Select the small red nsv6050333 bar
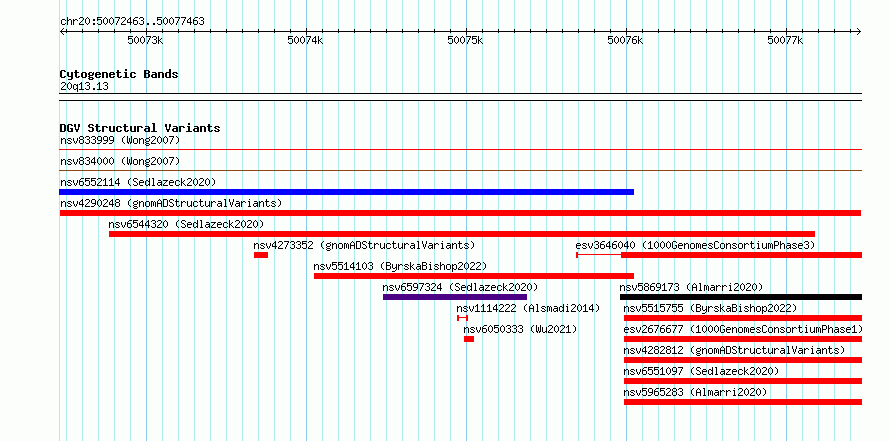Image resolution: width=890 pixels, height=441 pixels. click(x=469, y=339)
